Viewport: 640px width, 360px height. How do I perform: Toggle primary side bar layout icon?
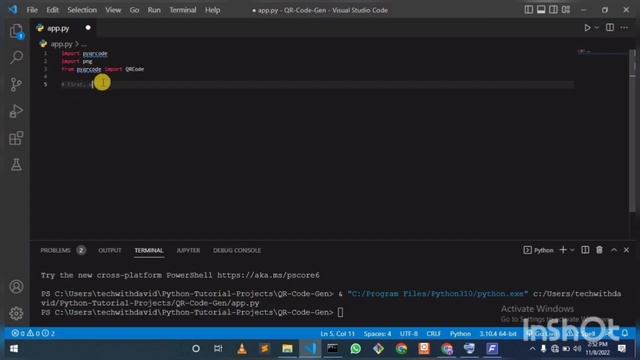pos(529,10)
